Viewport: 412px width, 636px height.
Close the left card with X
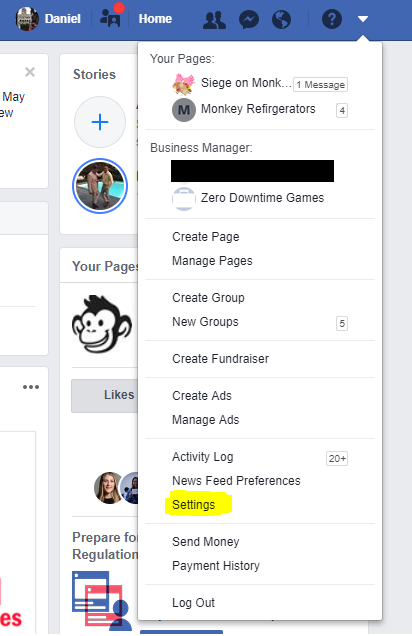click(30, 72)
